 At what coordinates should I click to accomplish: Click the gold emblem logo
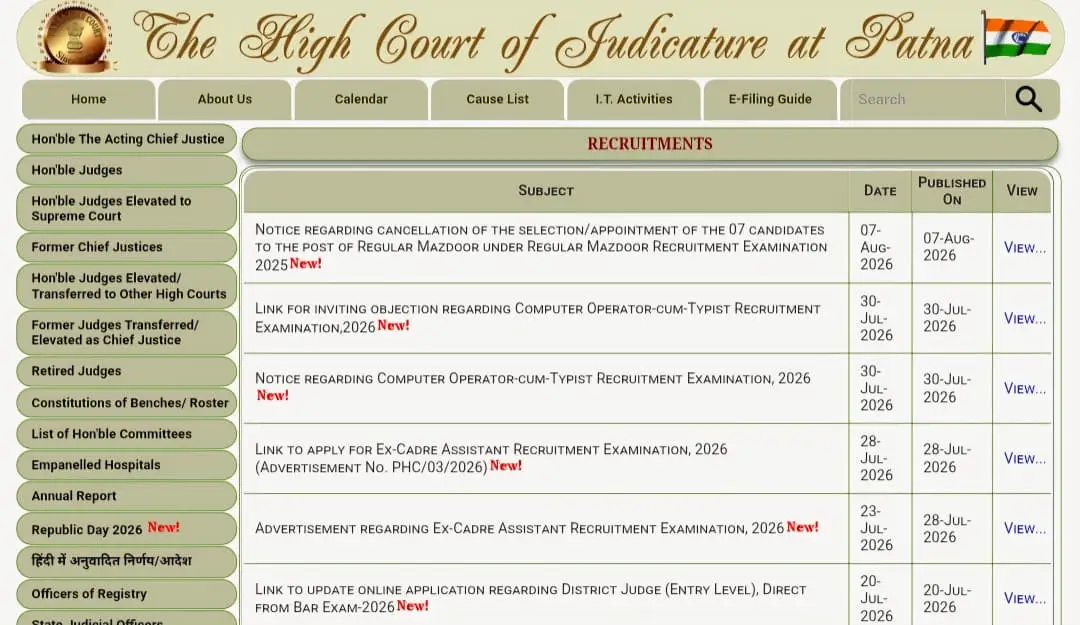click(75, 37)
